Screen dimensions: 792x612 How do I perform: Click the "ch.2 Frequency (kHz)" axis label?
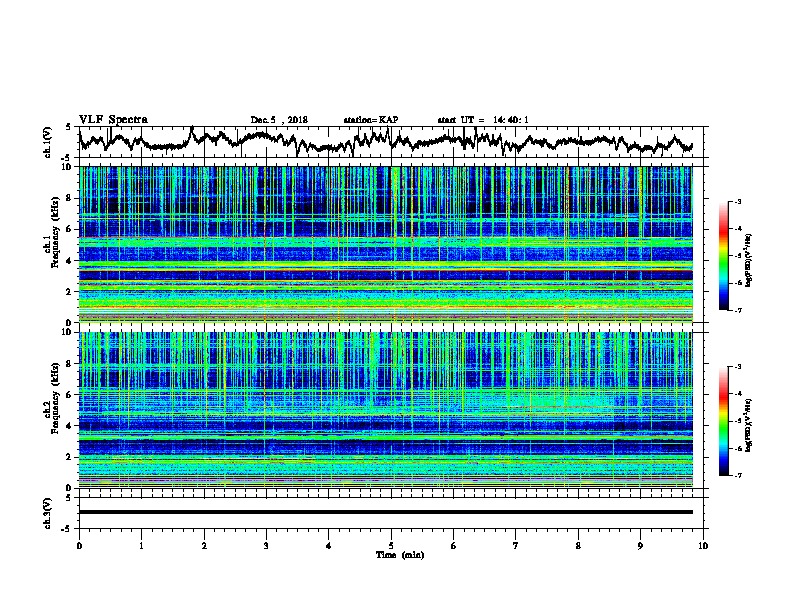(52, 399)
